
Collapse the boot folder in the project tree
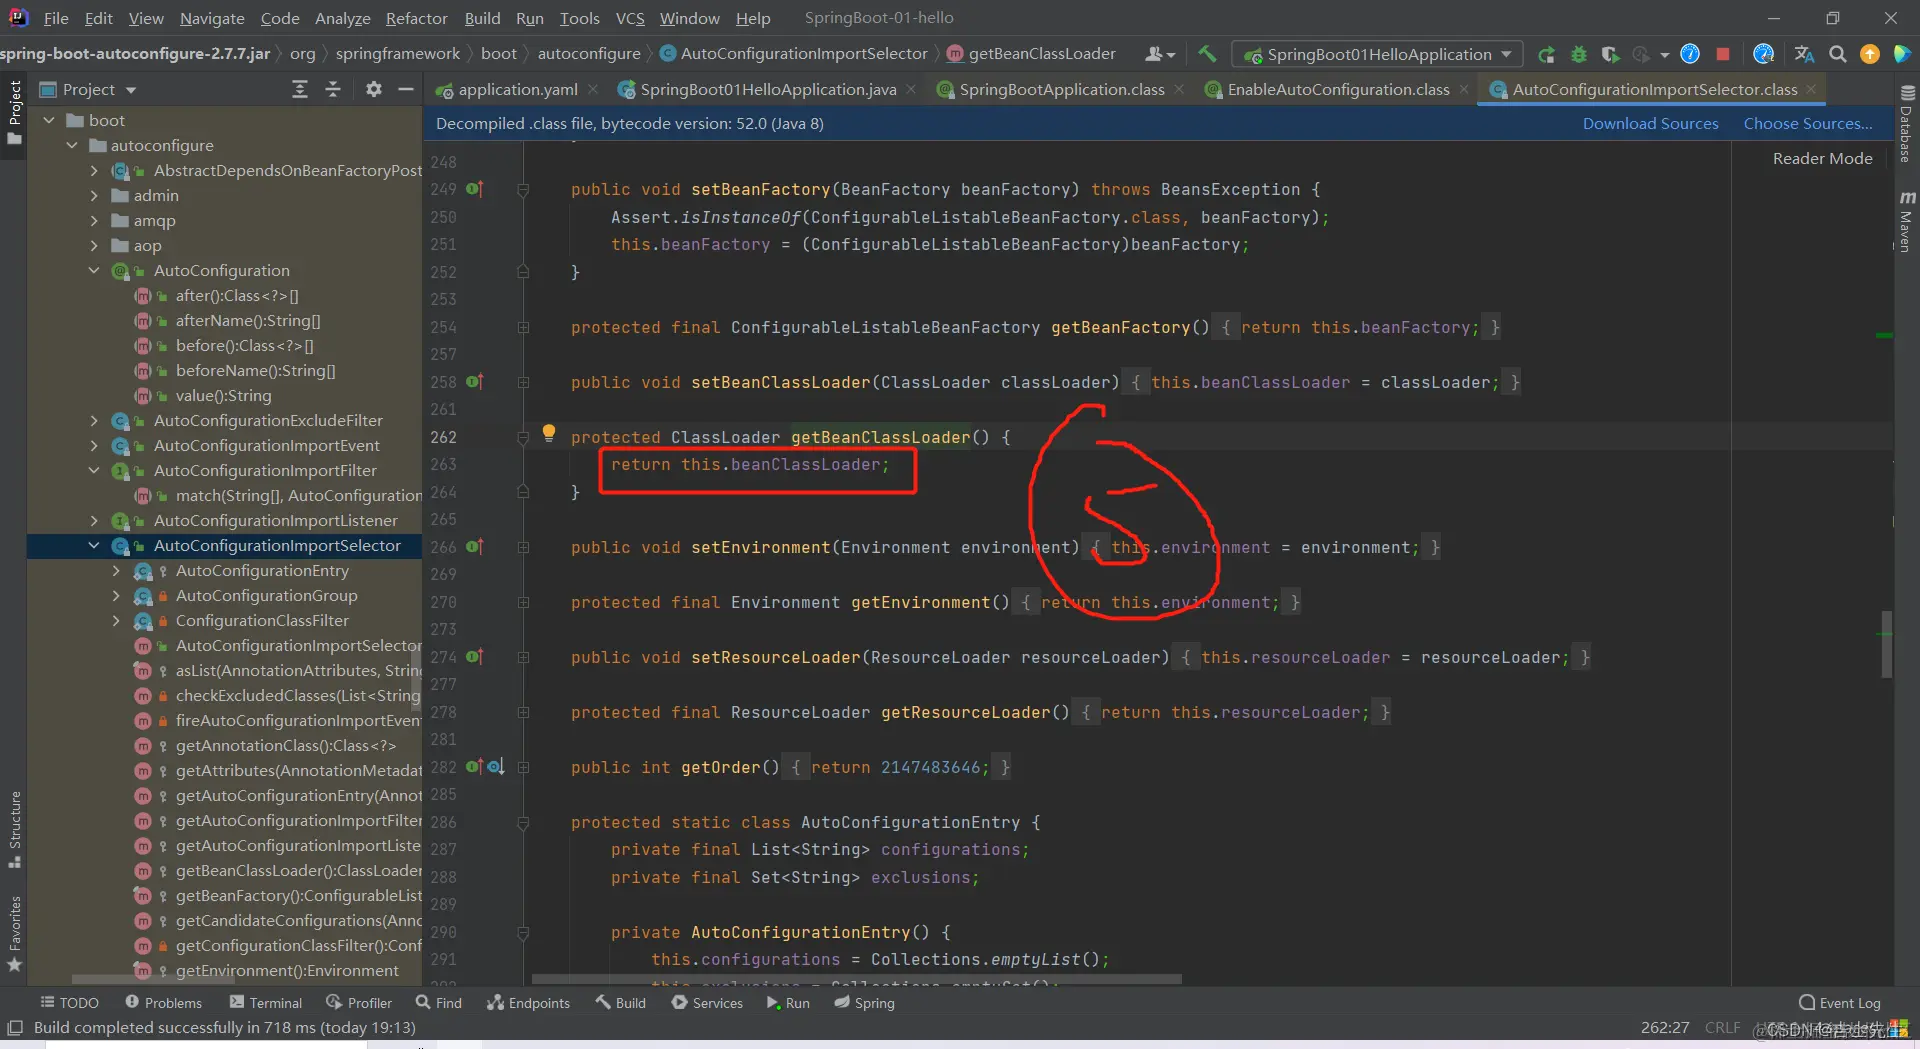(x=49, y=120)
